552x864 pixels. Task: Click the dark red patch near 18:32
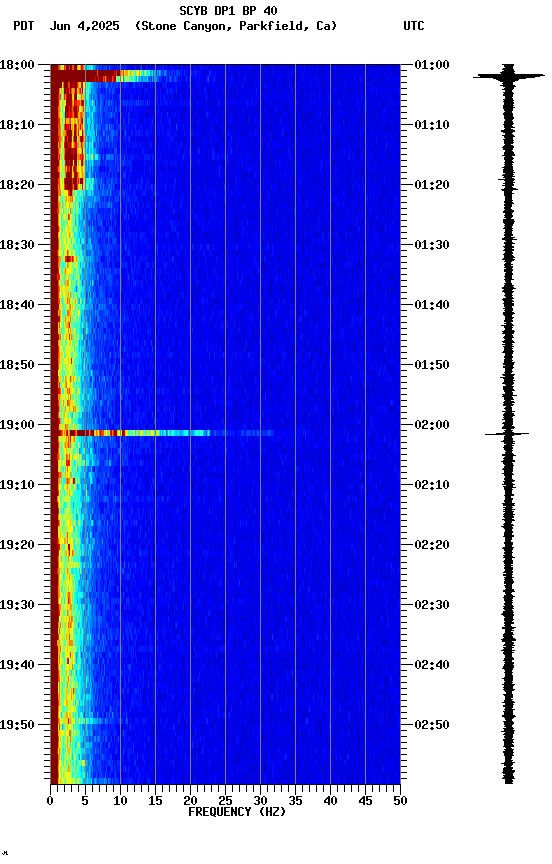click(x=69, y=258)
